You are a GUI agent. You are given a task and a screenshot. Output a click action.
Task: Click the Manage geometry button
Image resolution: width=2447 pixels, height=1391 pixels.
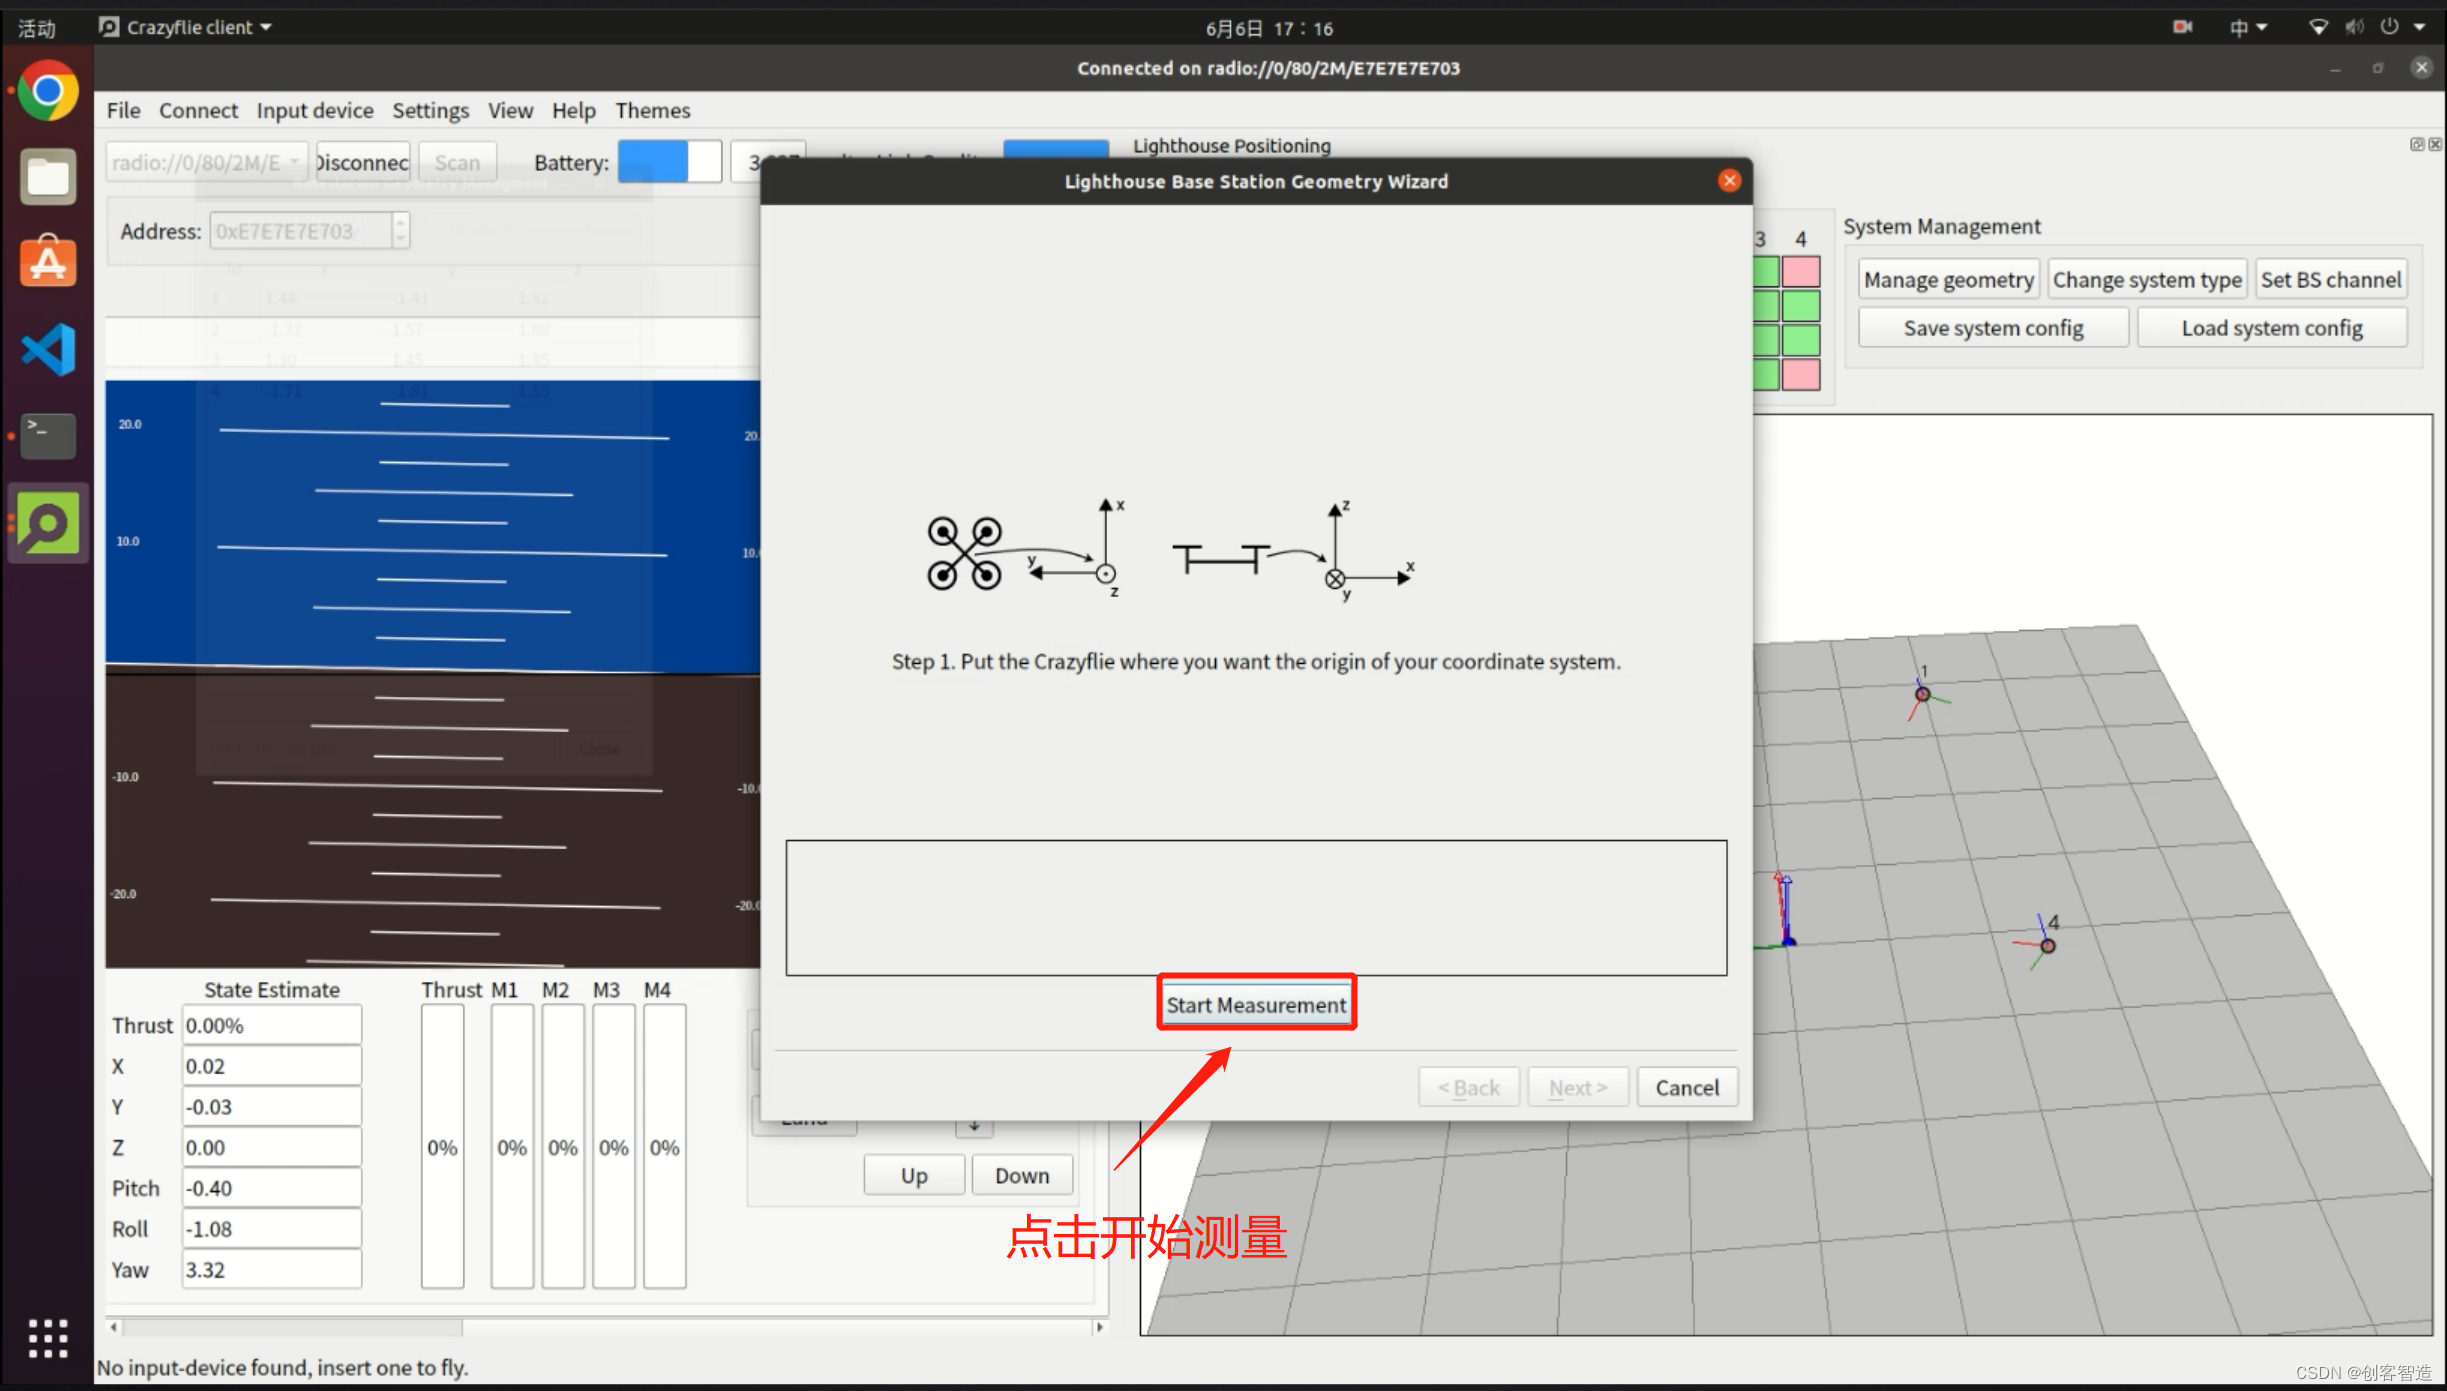[1948, 280]
